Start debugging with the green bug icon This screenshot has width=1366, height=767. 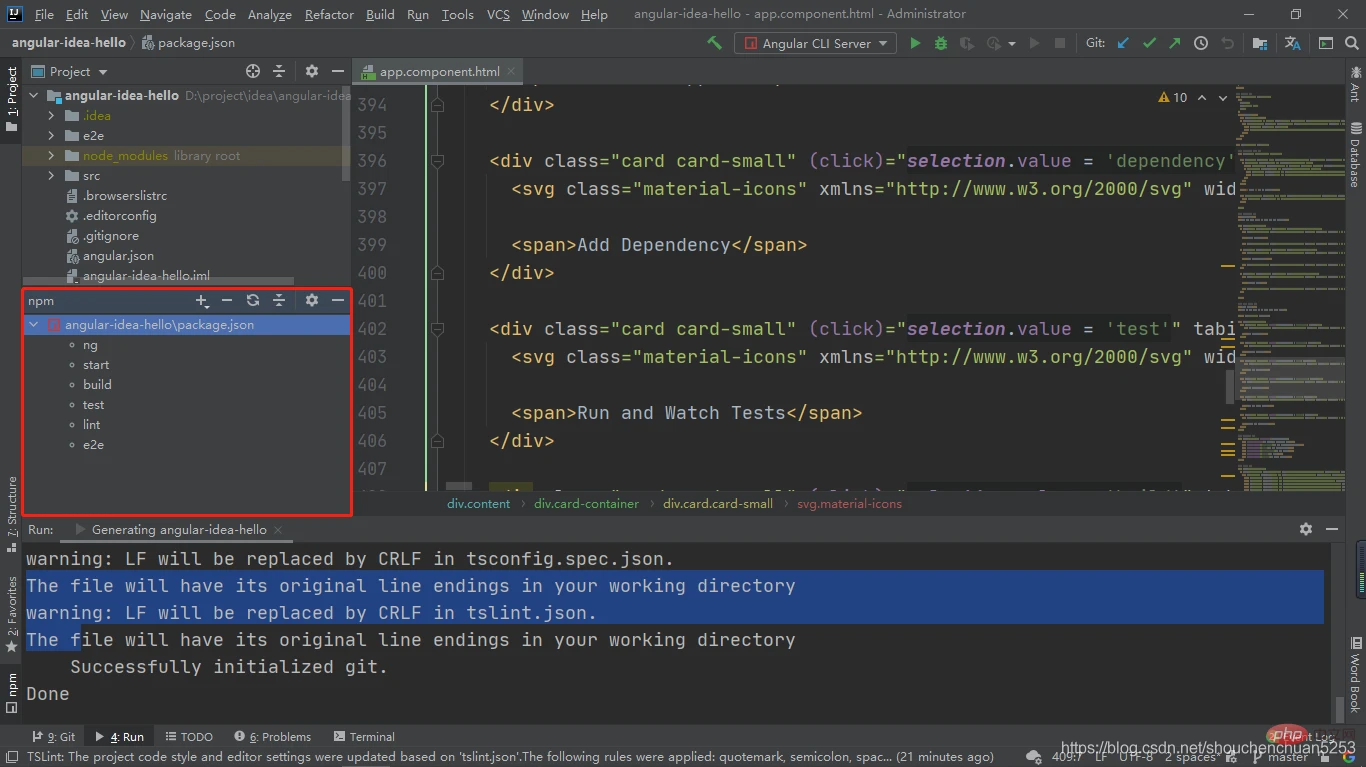[x=941, y=43]
